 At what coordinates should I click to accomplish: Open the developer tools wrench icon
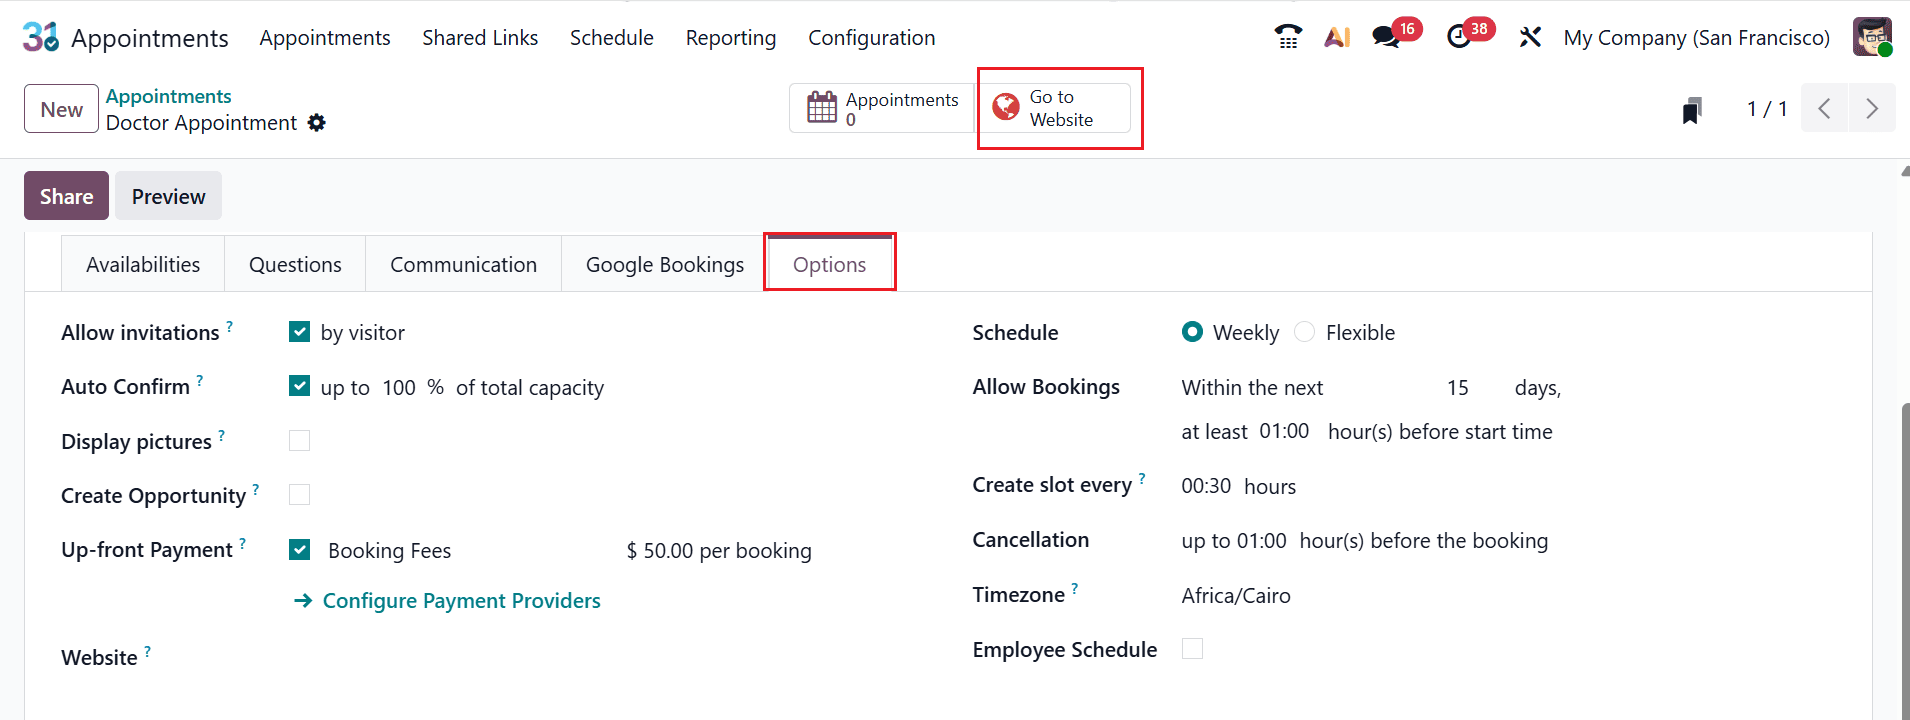coord(1530,37)
